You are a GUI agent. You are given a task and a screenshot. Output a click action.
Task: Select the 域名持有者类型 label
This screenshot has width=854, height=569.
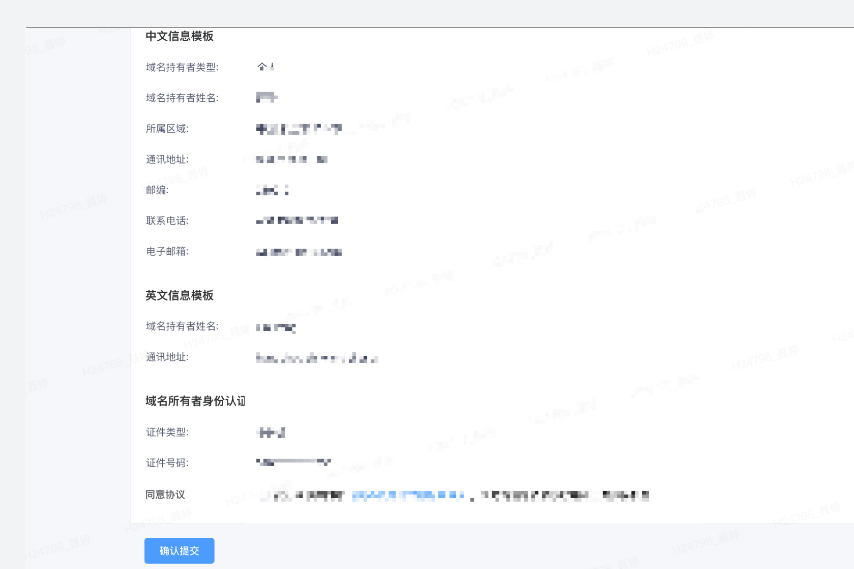pos(182,67)
